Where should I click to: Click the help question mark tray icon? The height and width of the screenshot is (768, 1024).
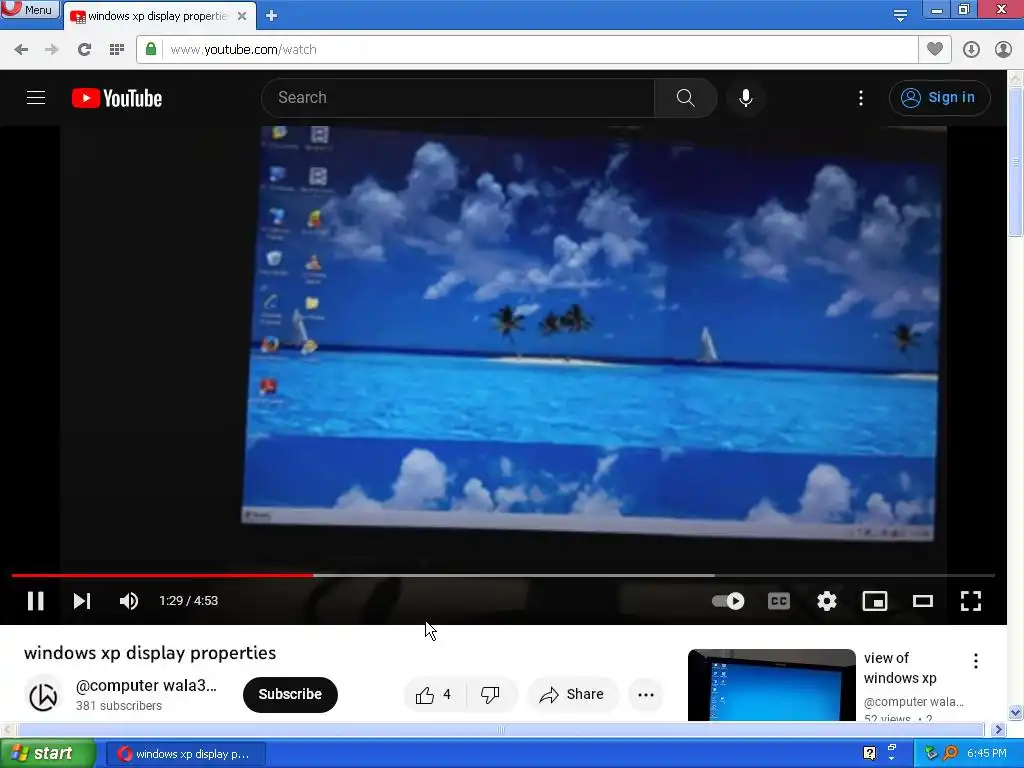coord(869,754)
